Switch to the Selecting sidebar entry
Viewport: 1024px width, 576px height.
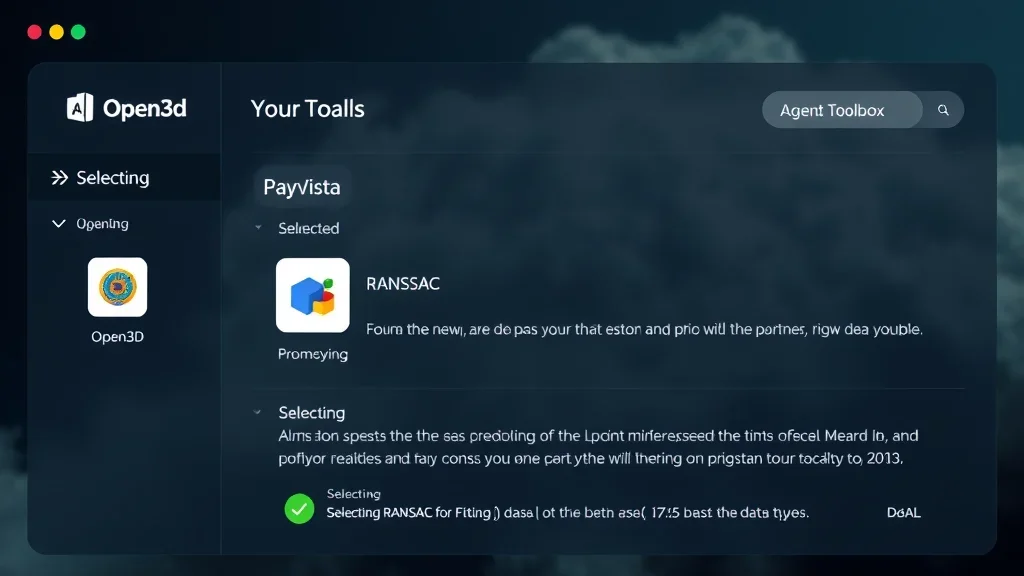112,177
